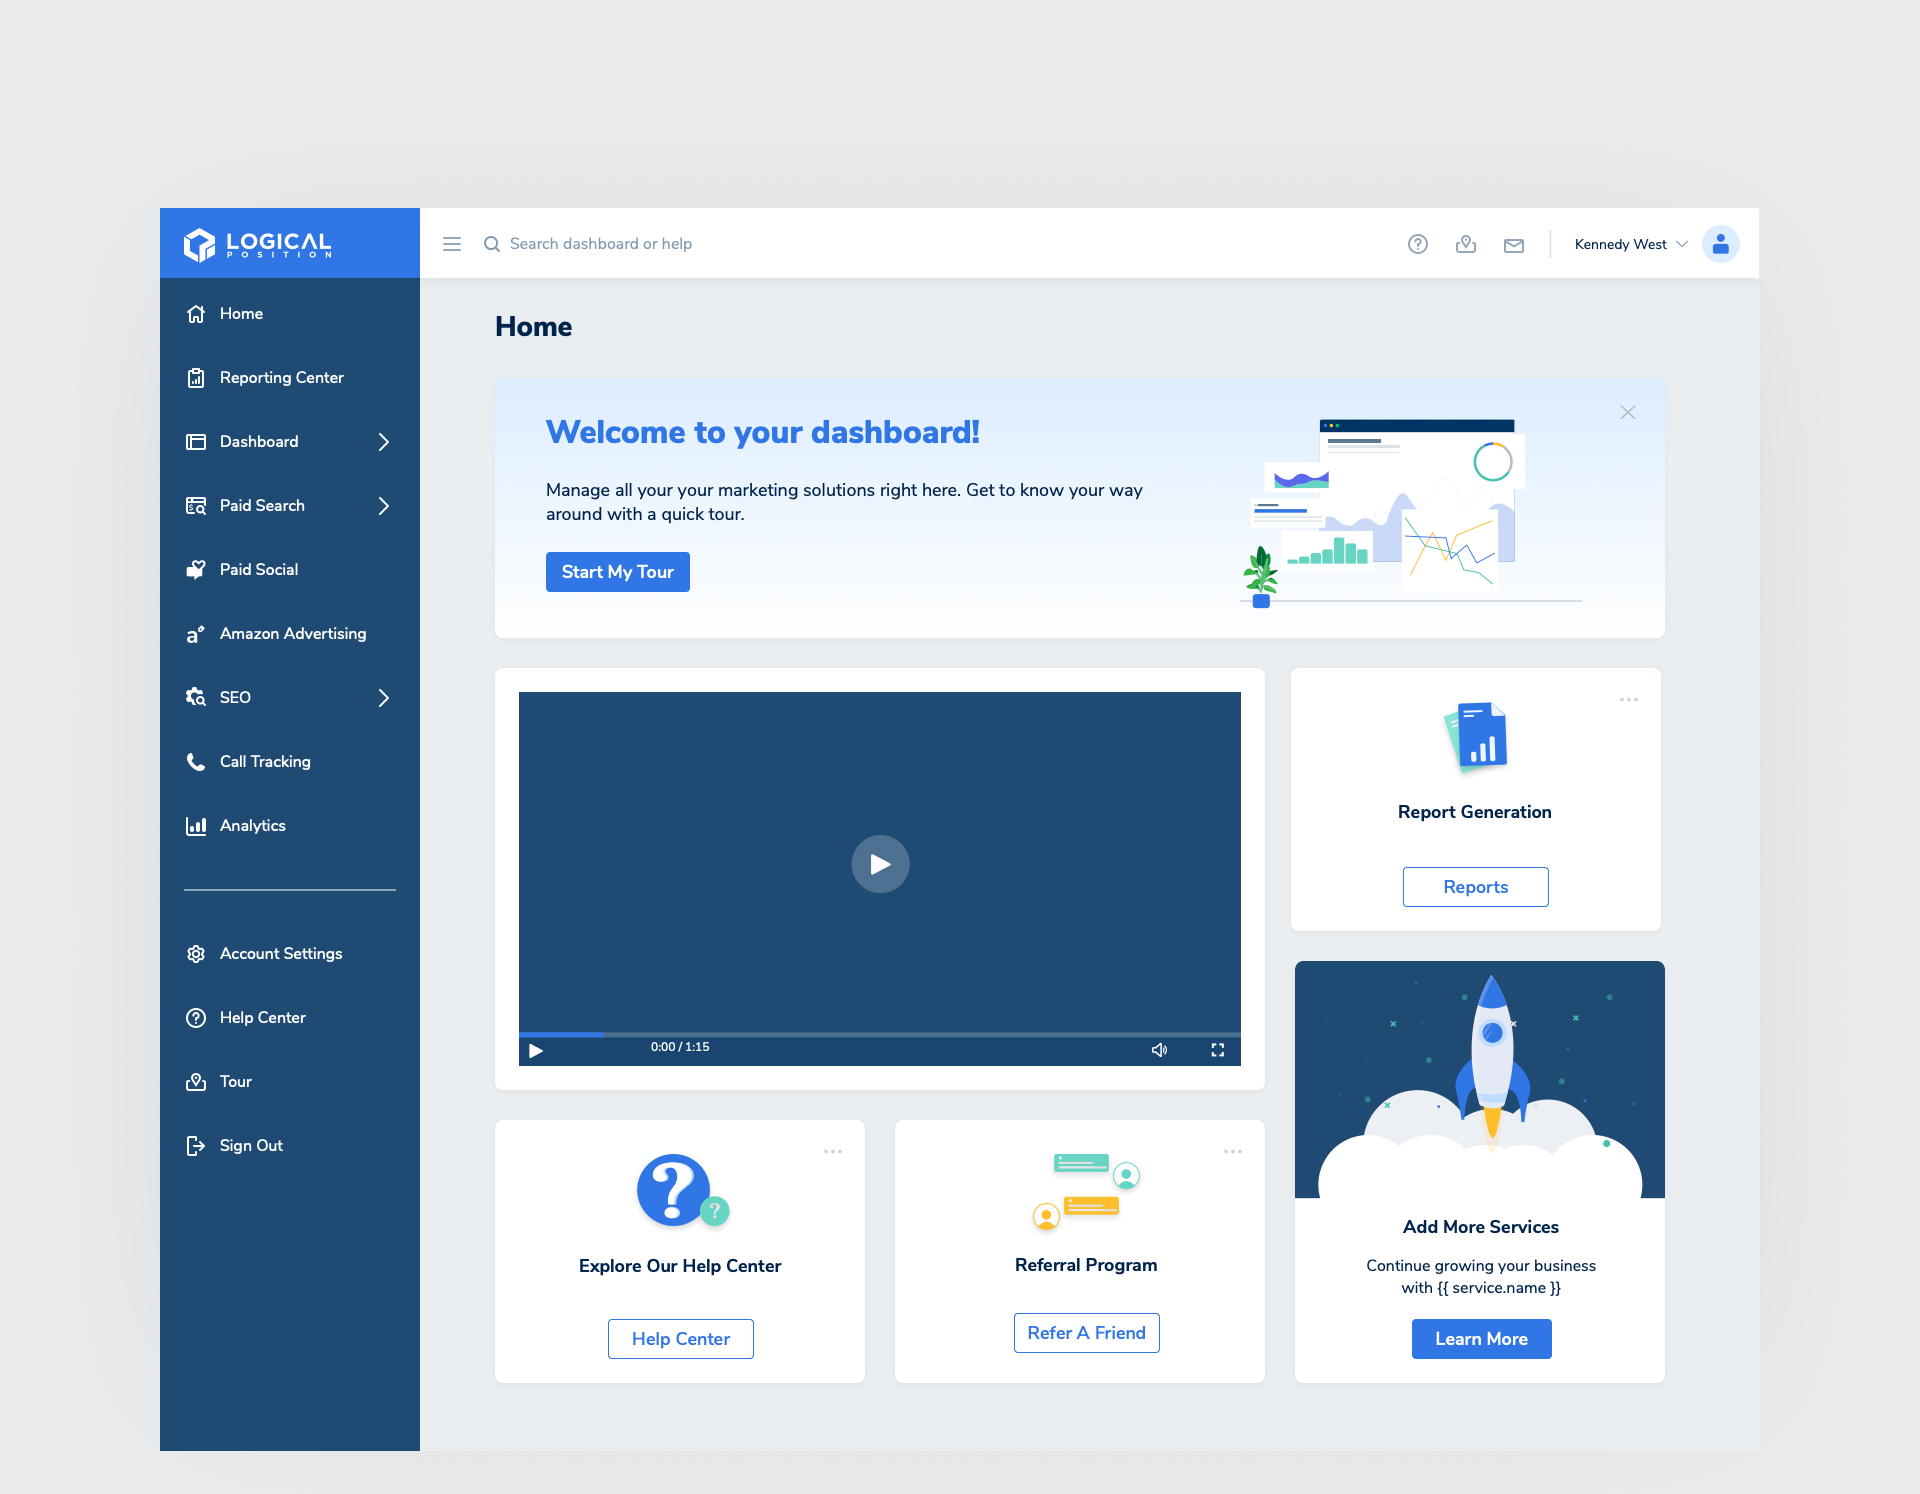This screenshot has height=1494, width=1920.
Task: Click the tour map pin icon in header
Action: [1465, 244]
